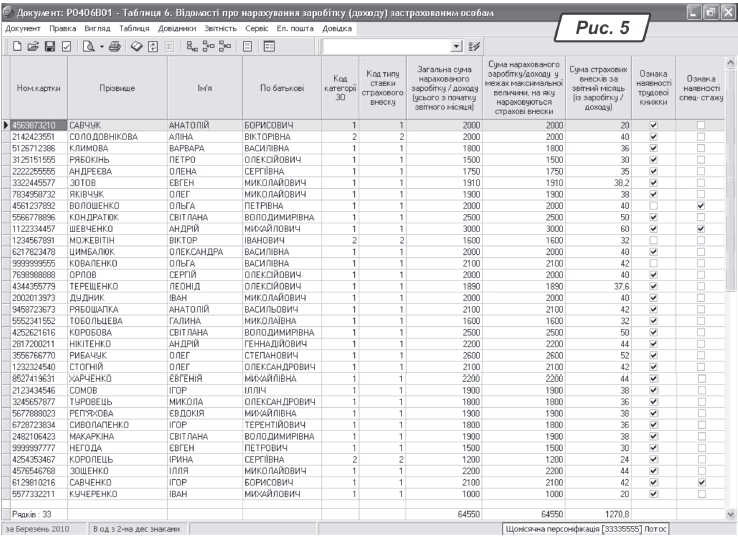
Task: Click the Ном.картки column header
Action: tap(36, 88)
